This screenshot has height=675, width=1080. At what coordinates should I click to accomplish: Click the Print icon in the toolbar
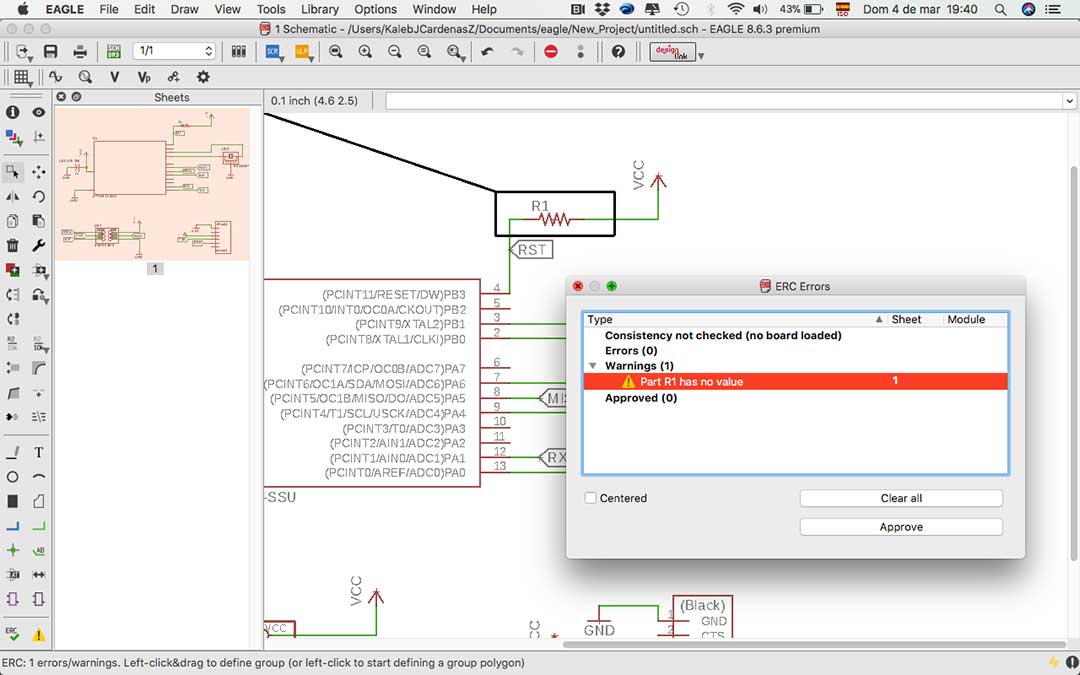[80, 52]
